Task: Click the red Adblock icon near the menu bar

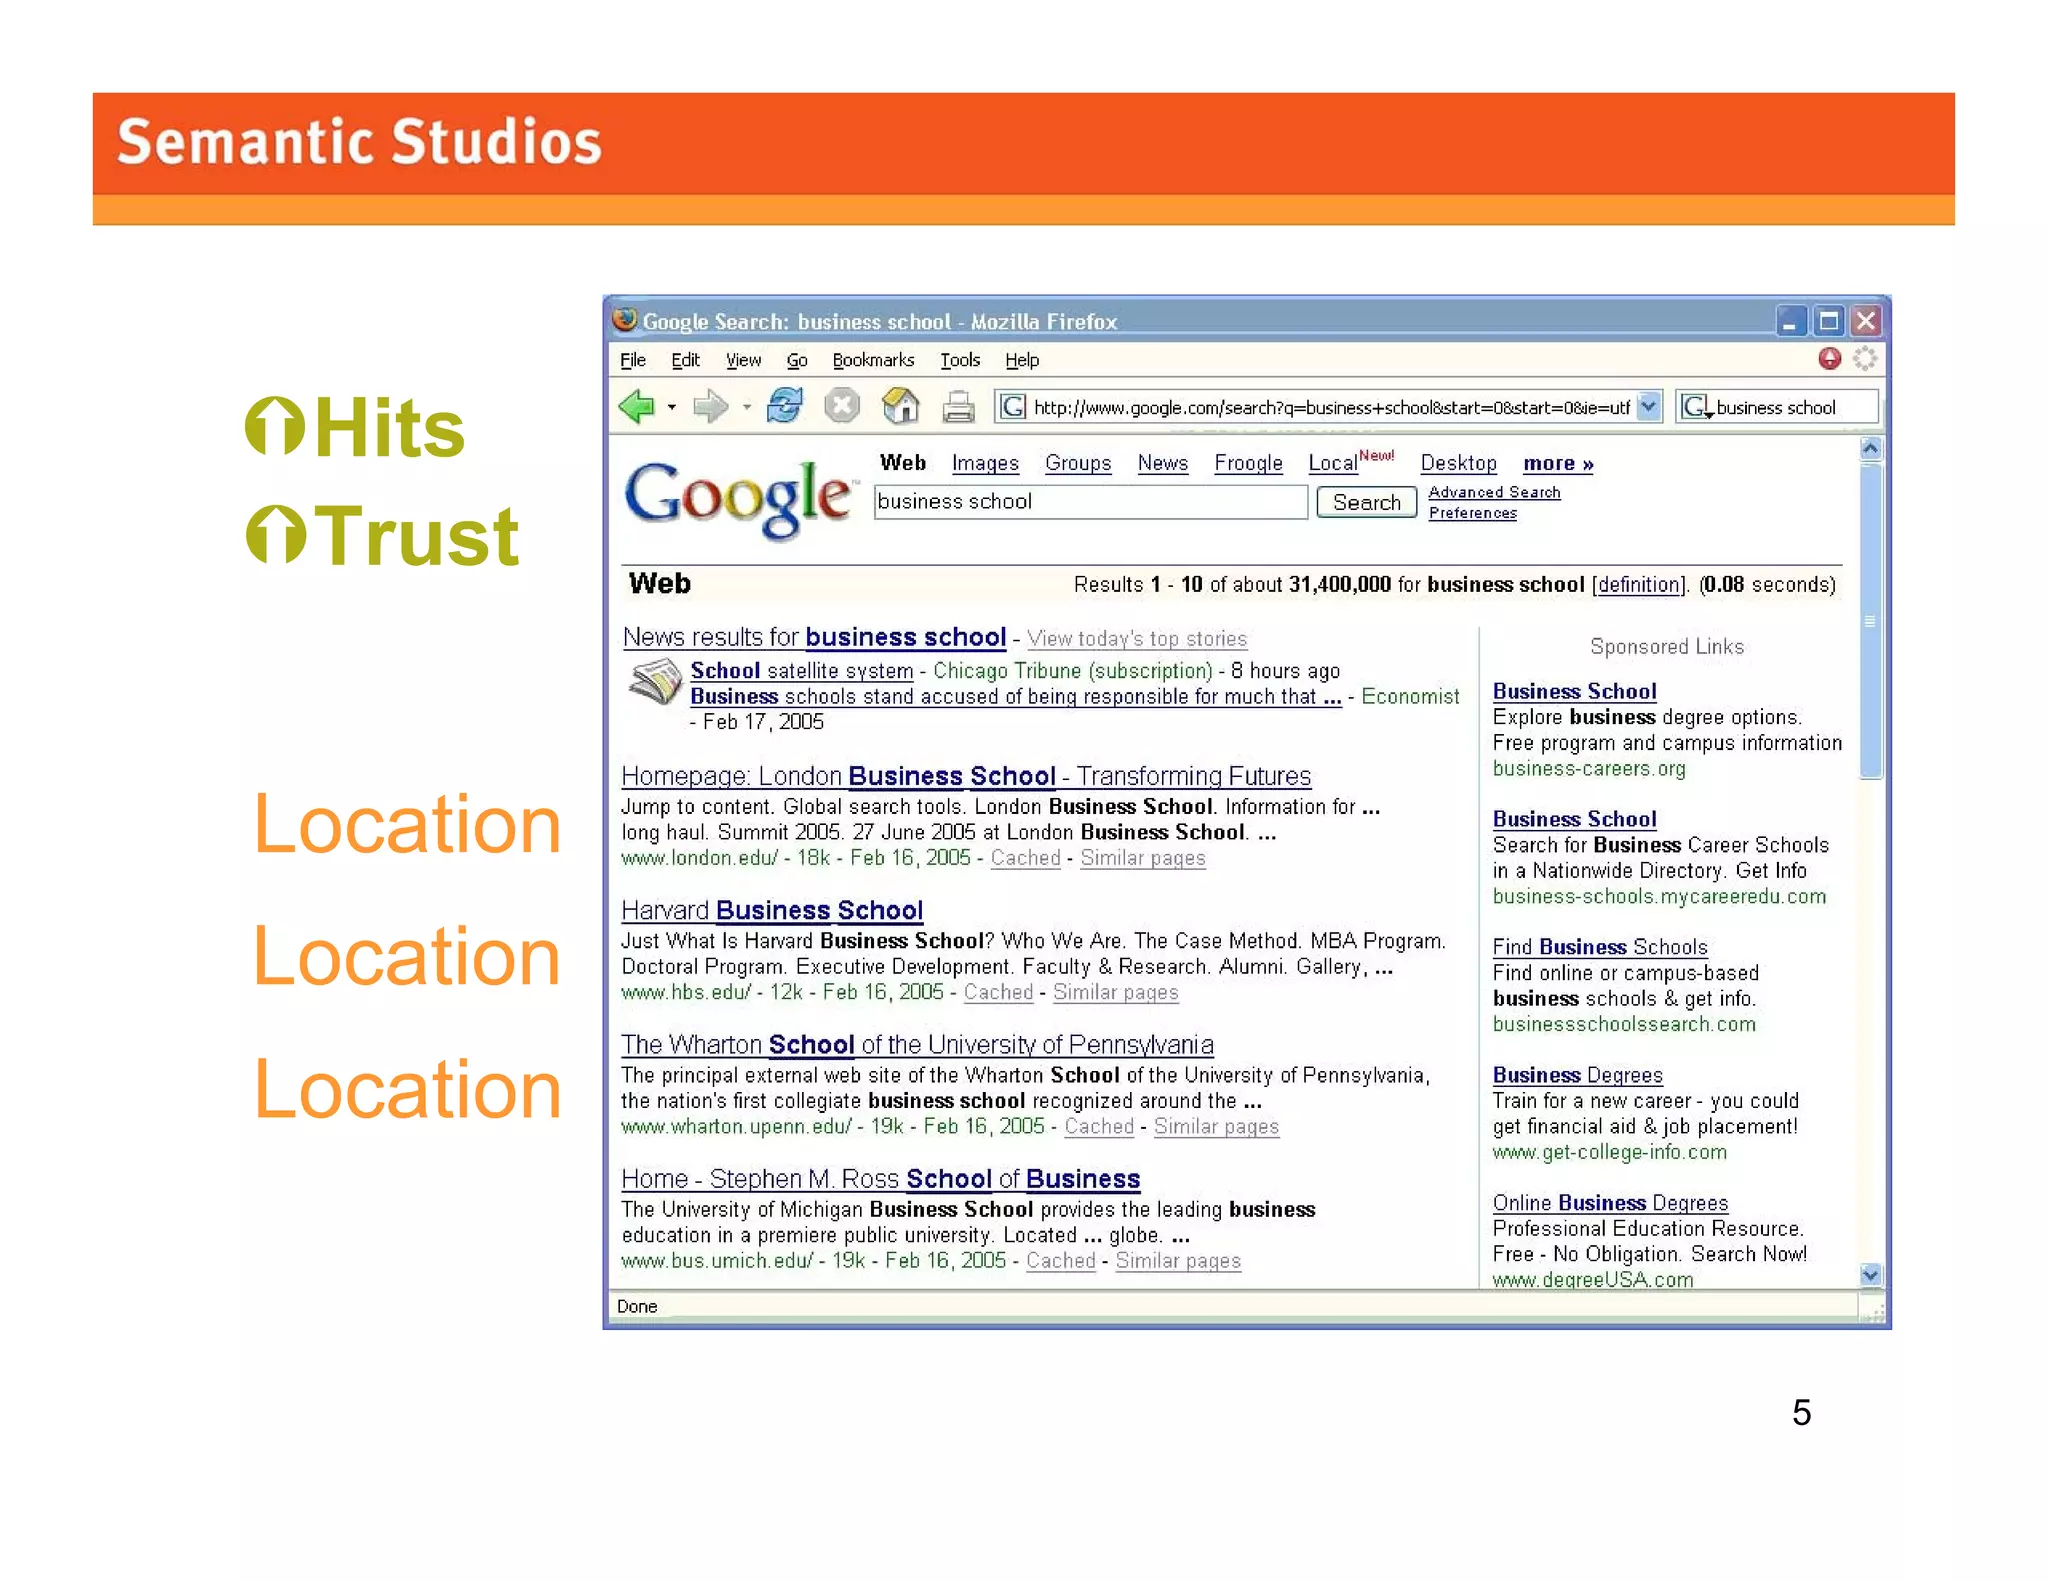Action: [x=1829, y=359]
